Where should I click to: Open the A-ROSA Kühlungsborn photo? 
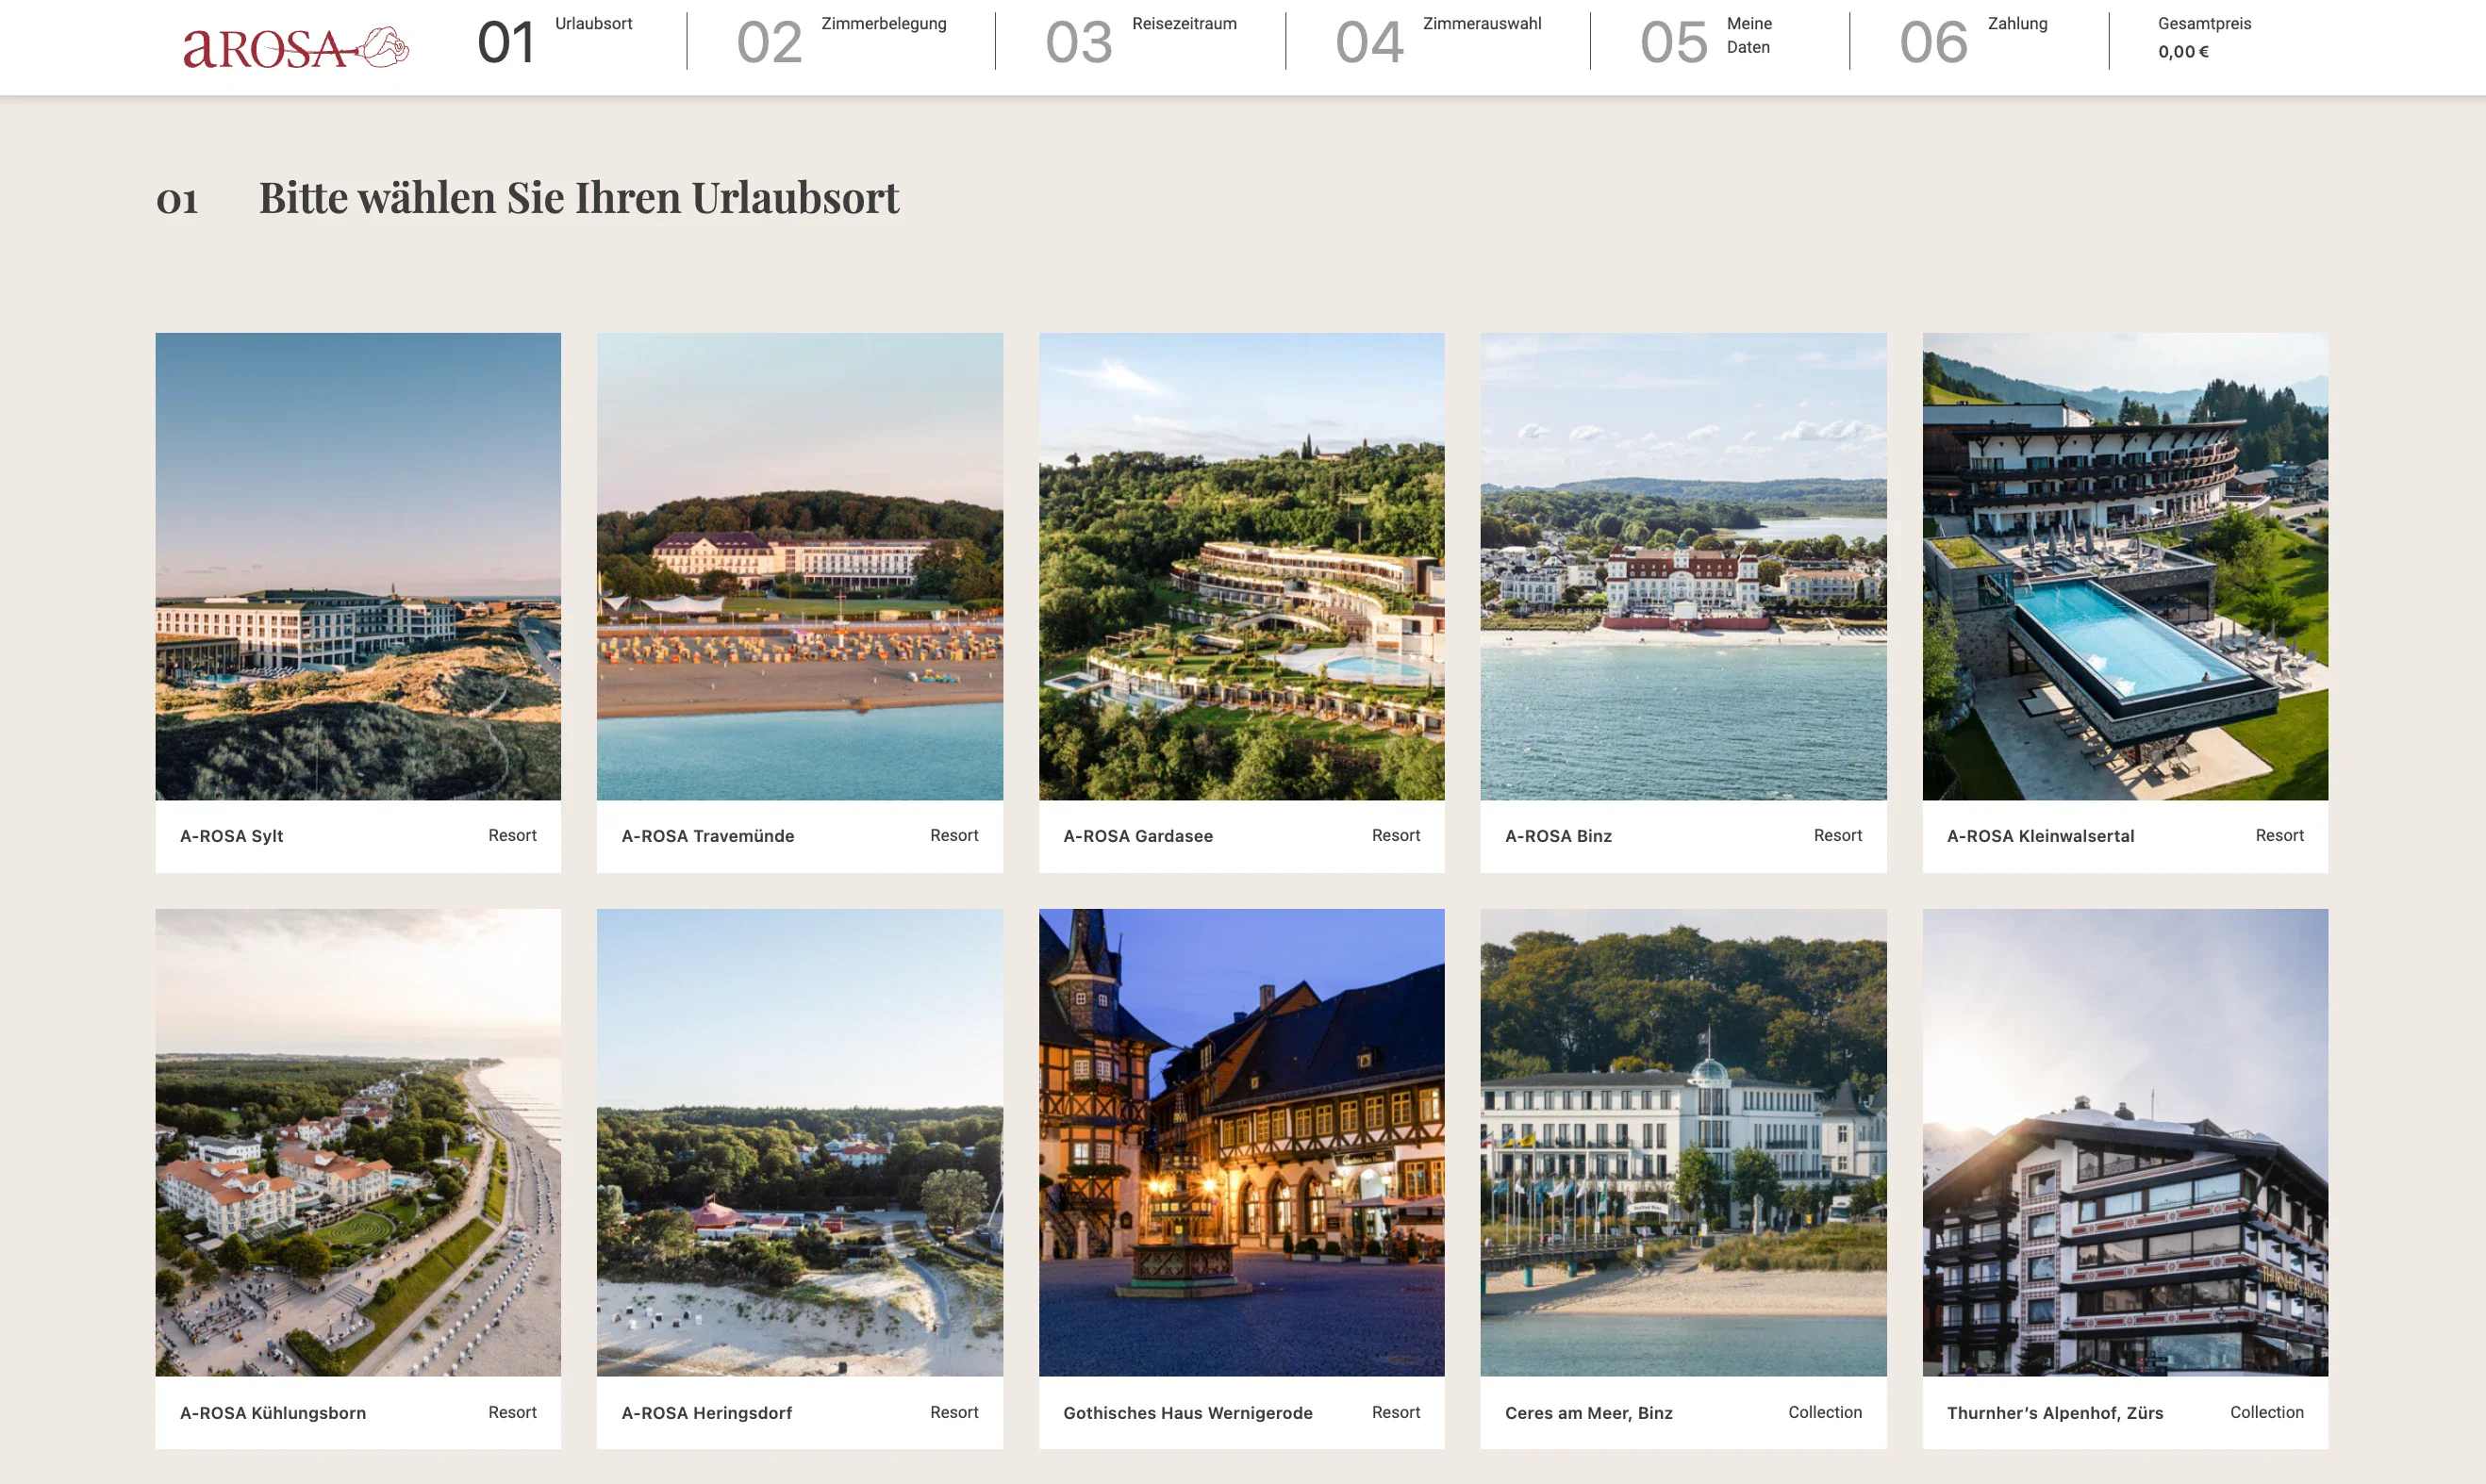click(x=358, y=1142)
